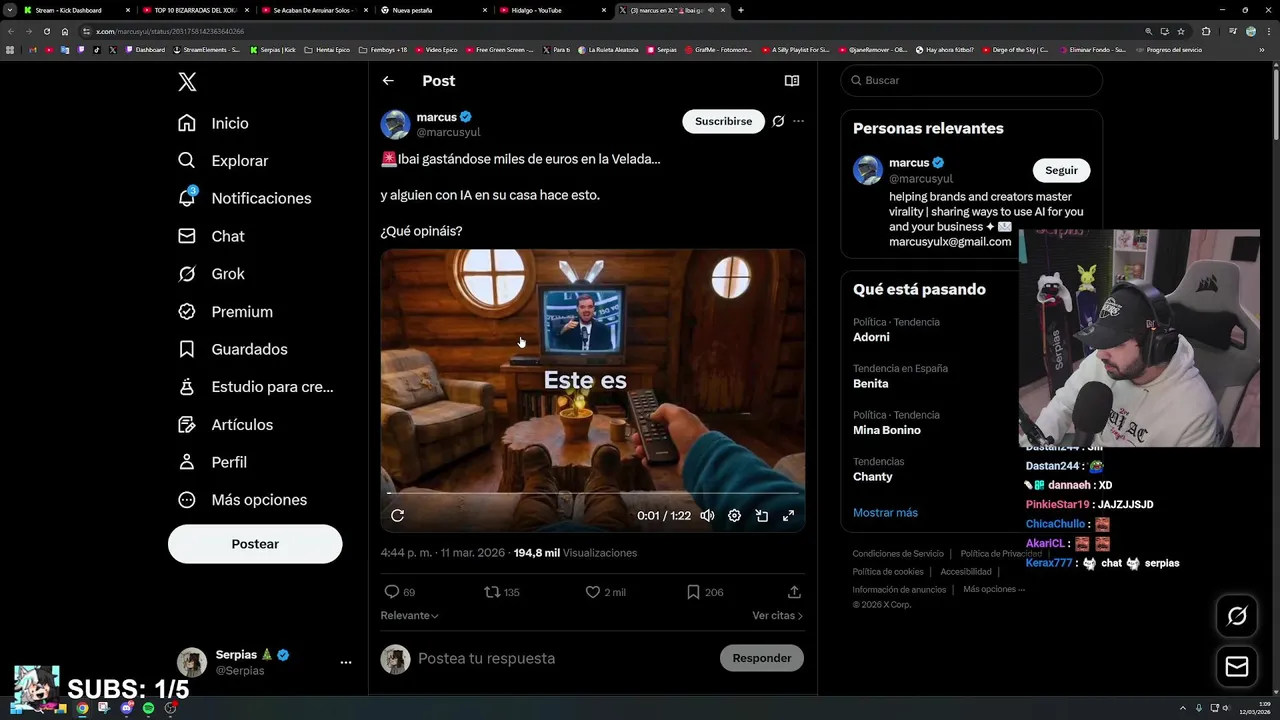Viewport: 1280px width, 720px height.
Task: Switch to Nueva pestaña tab
Action: (433, 10)
